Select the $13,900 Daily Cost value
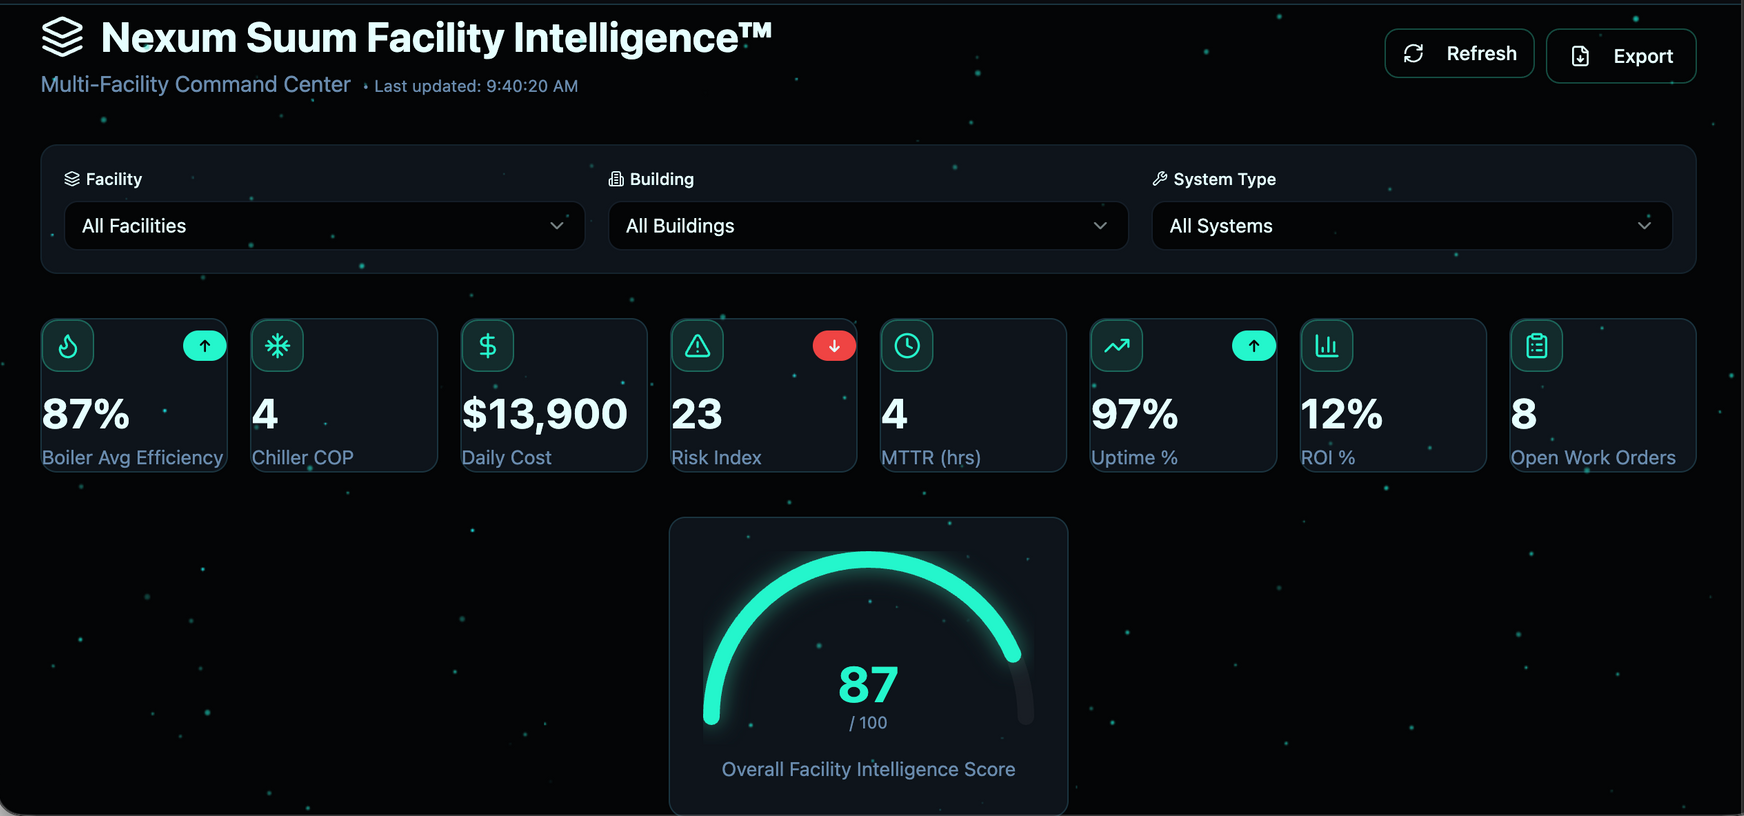1744x816 pixels. click(545, 414)
